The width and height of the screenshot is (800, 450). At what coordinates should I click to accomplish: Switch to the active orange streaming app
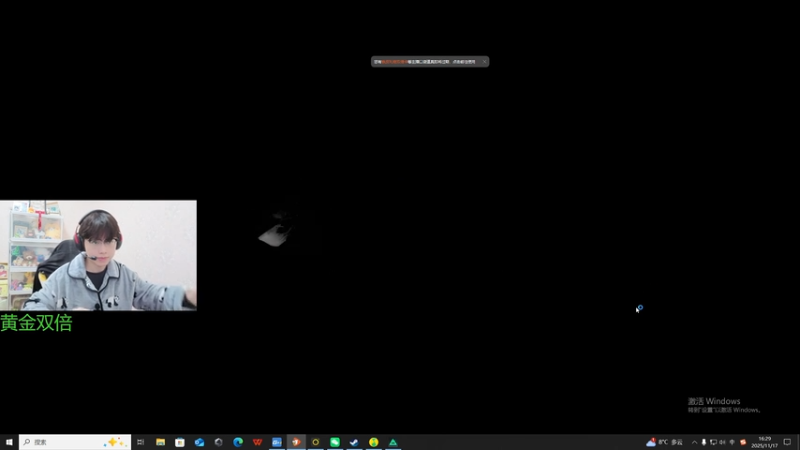[x=296, y=442]
